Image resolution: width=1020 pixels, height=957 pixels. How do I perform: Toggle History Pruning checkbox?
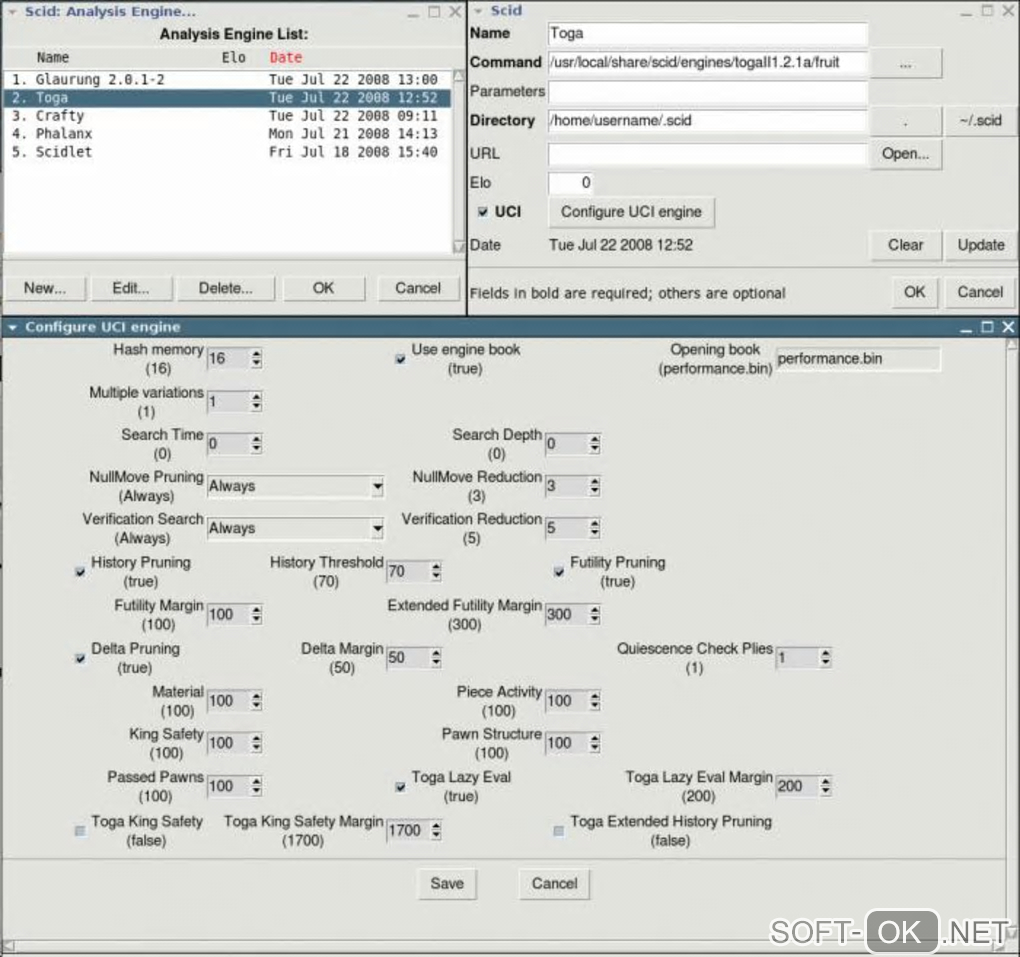point(80,572)
